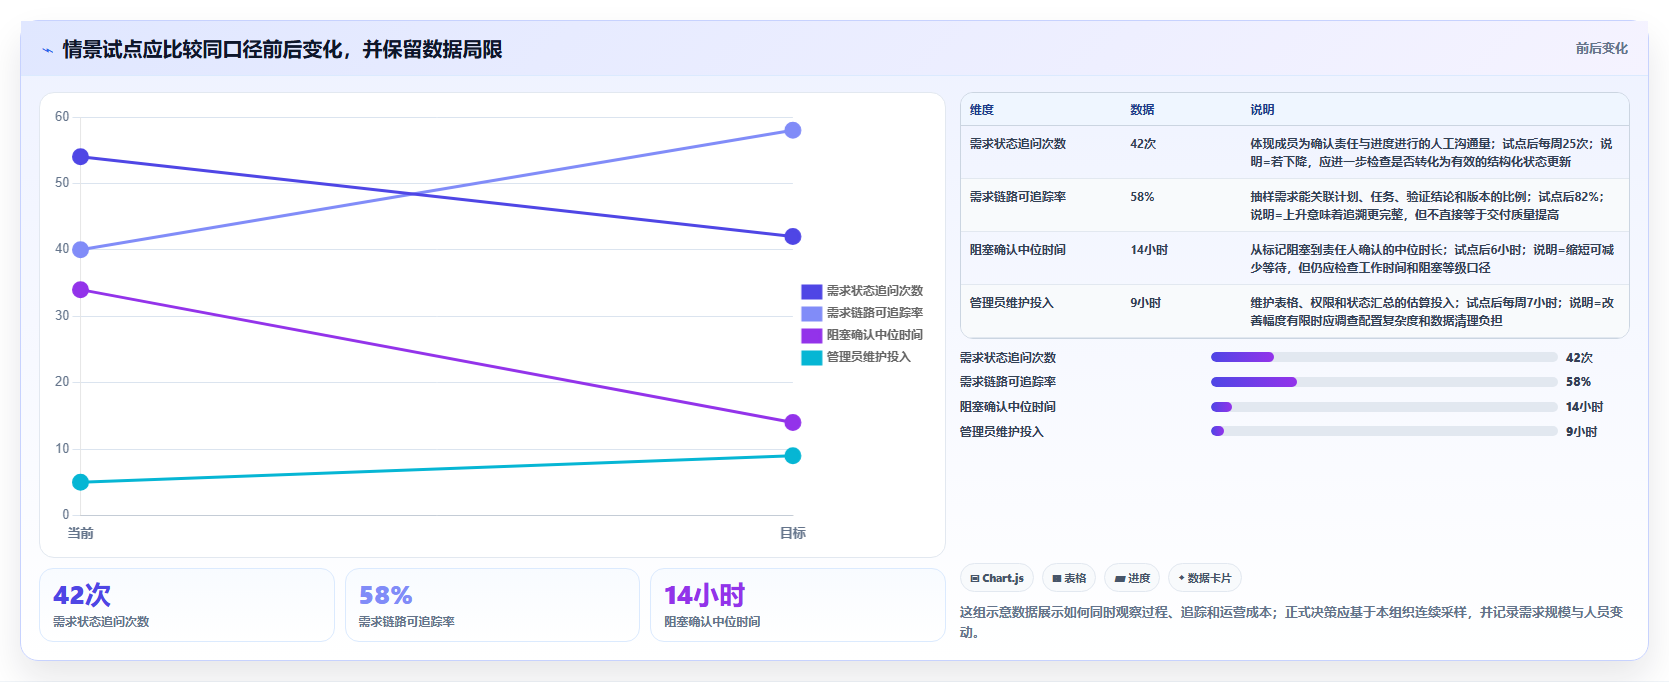Click the 管理员维护投入 progress bar
Viewport: 1669px width, 682px height.
pyautogui.click(x=1384, y=431)
